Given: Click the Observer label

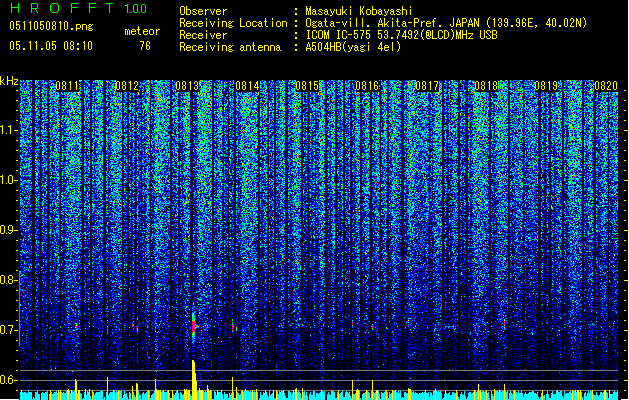Looking at the screenshot, I should pos(203,11).
